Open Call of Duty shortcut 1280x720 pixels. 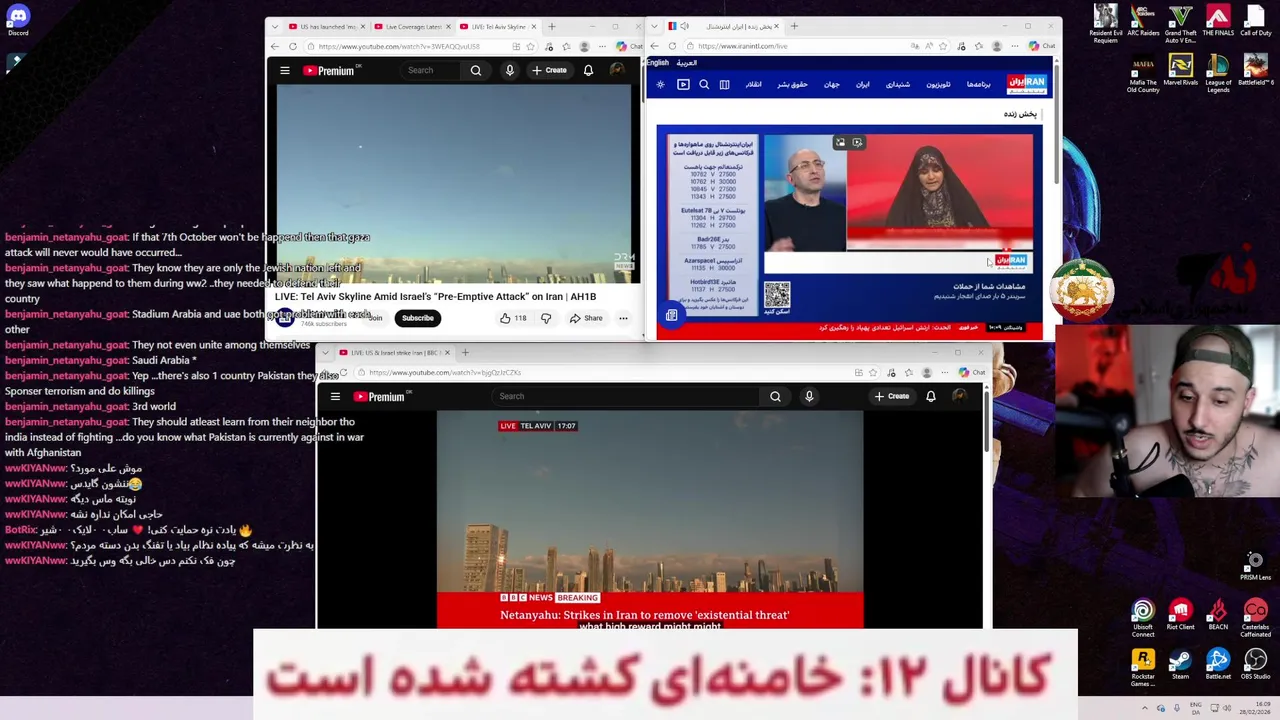[1255, 20]
